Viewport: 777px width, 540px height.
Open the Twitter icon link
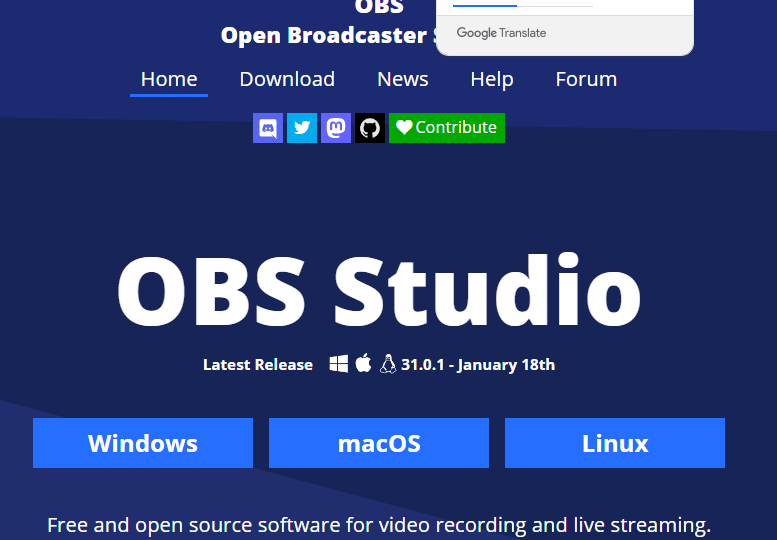pyautogui.click(x=302, y=128)
